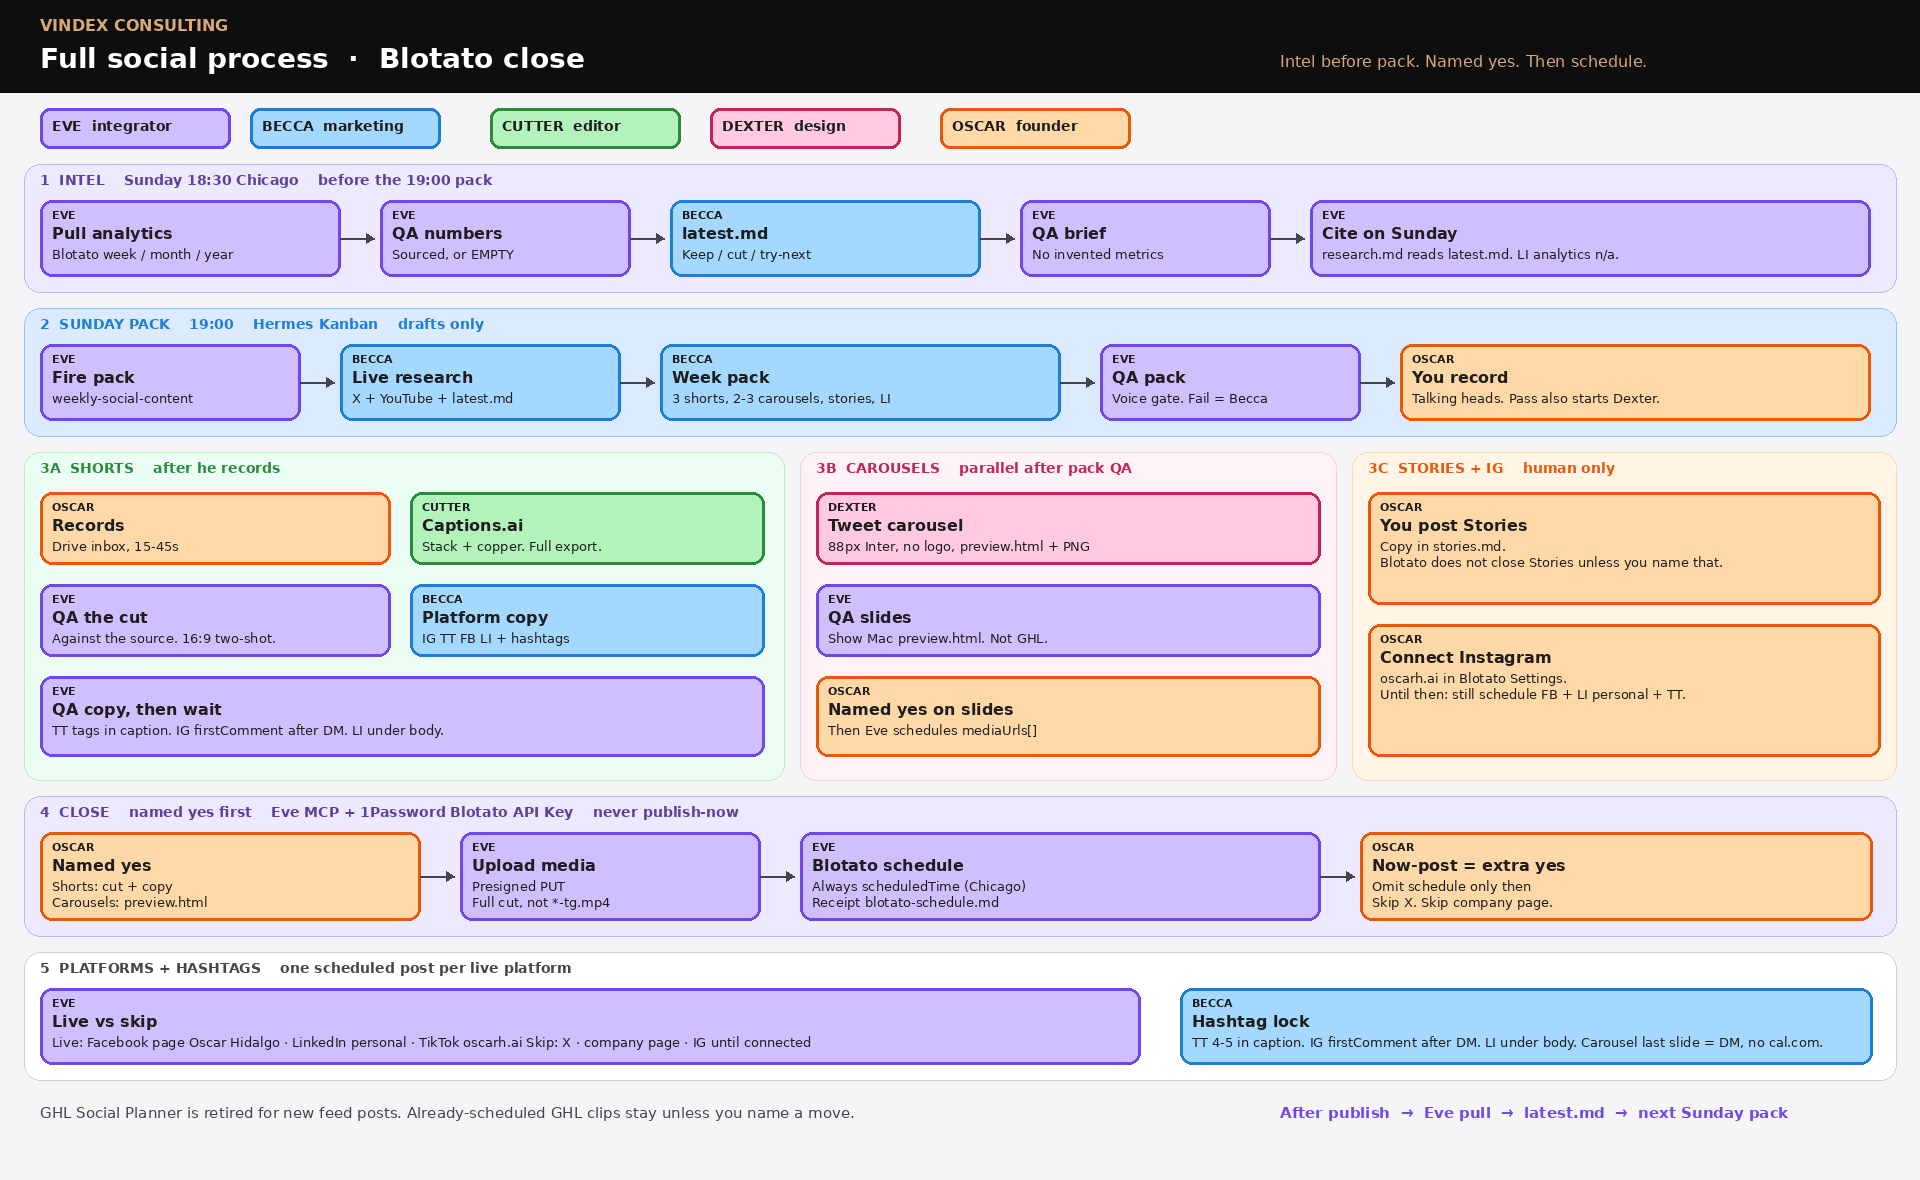Select the Tweet carousel card
The height and width of the screenshot is (1180, 1920).
click(1068, 528)
